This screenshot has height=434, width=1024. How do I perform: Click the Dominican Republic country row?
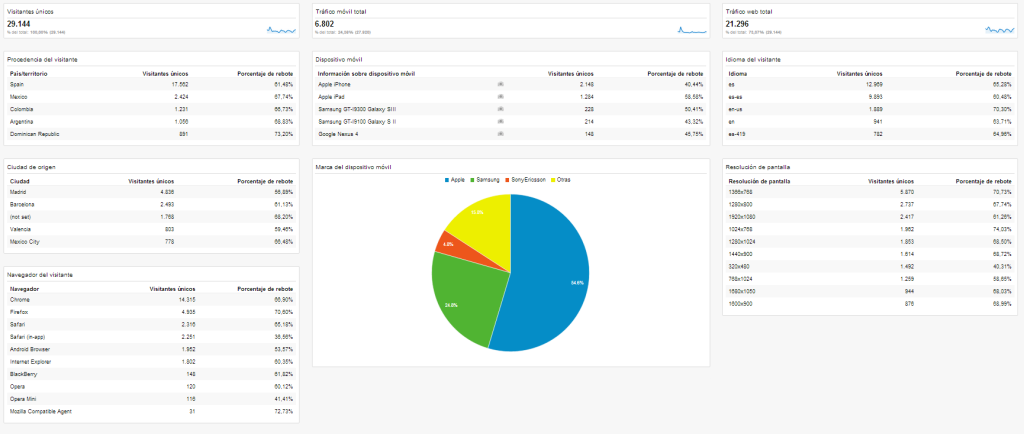pyautogui.click(x=152, y=134)
